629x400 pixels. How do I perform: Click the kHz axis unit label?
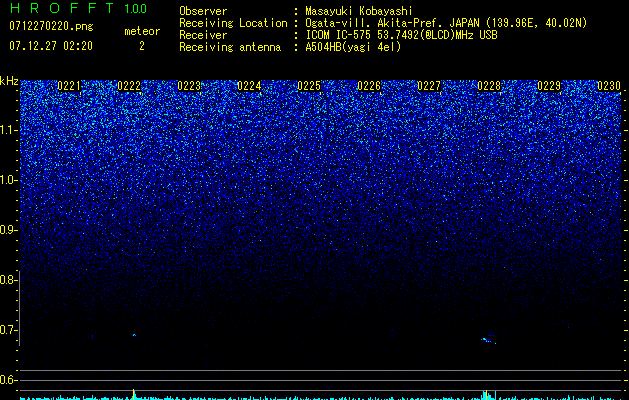pos(9,81)
